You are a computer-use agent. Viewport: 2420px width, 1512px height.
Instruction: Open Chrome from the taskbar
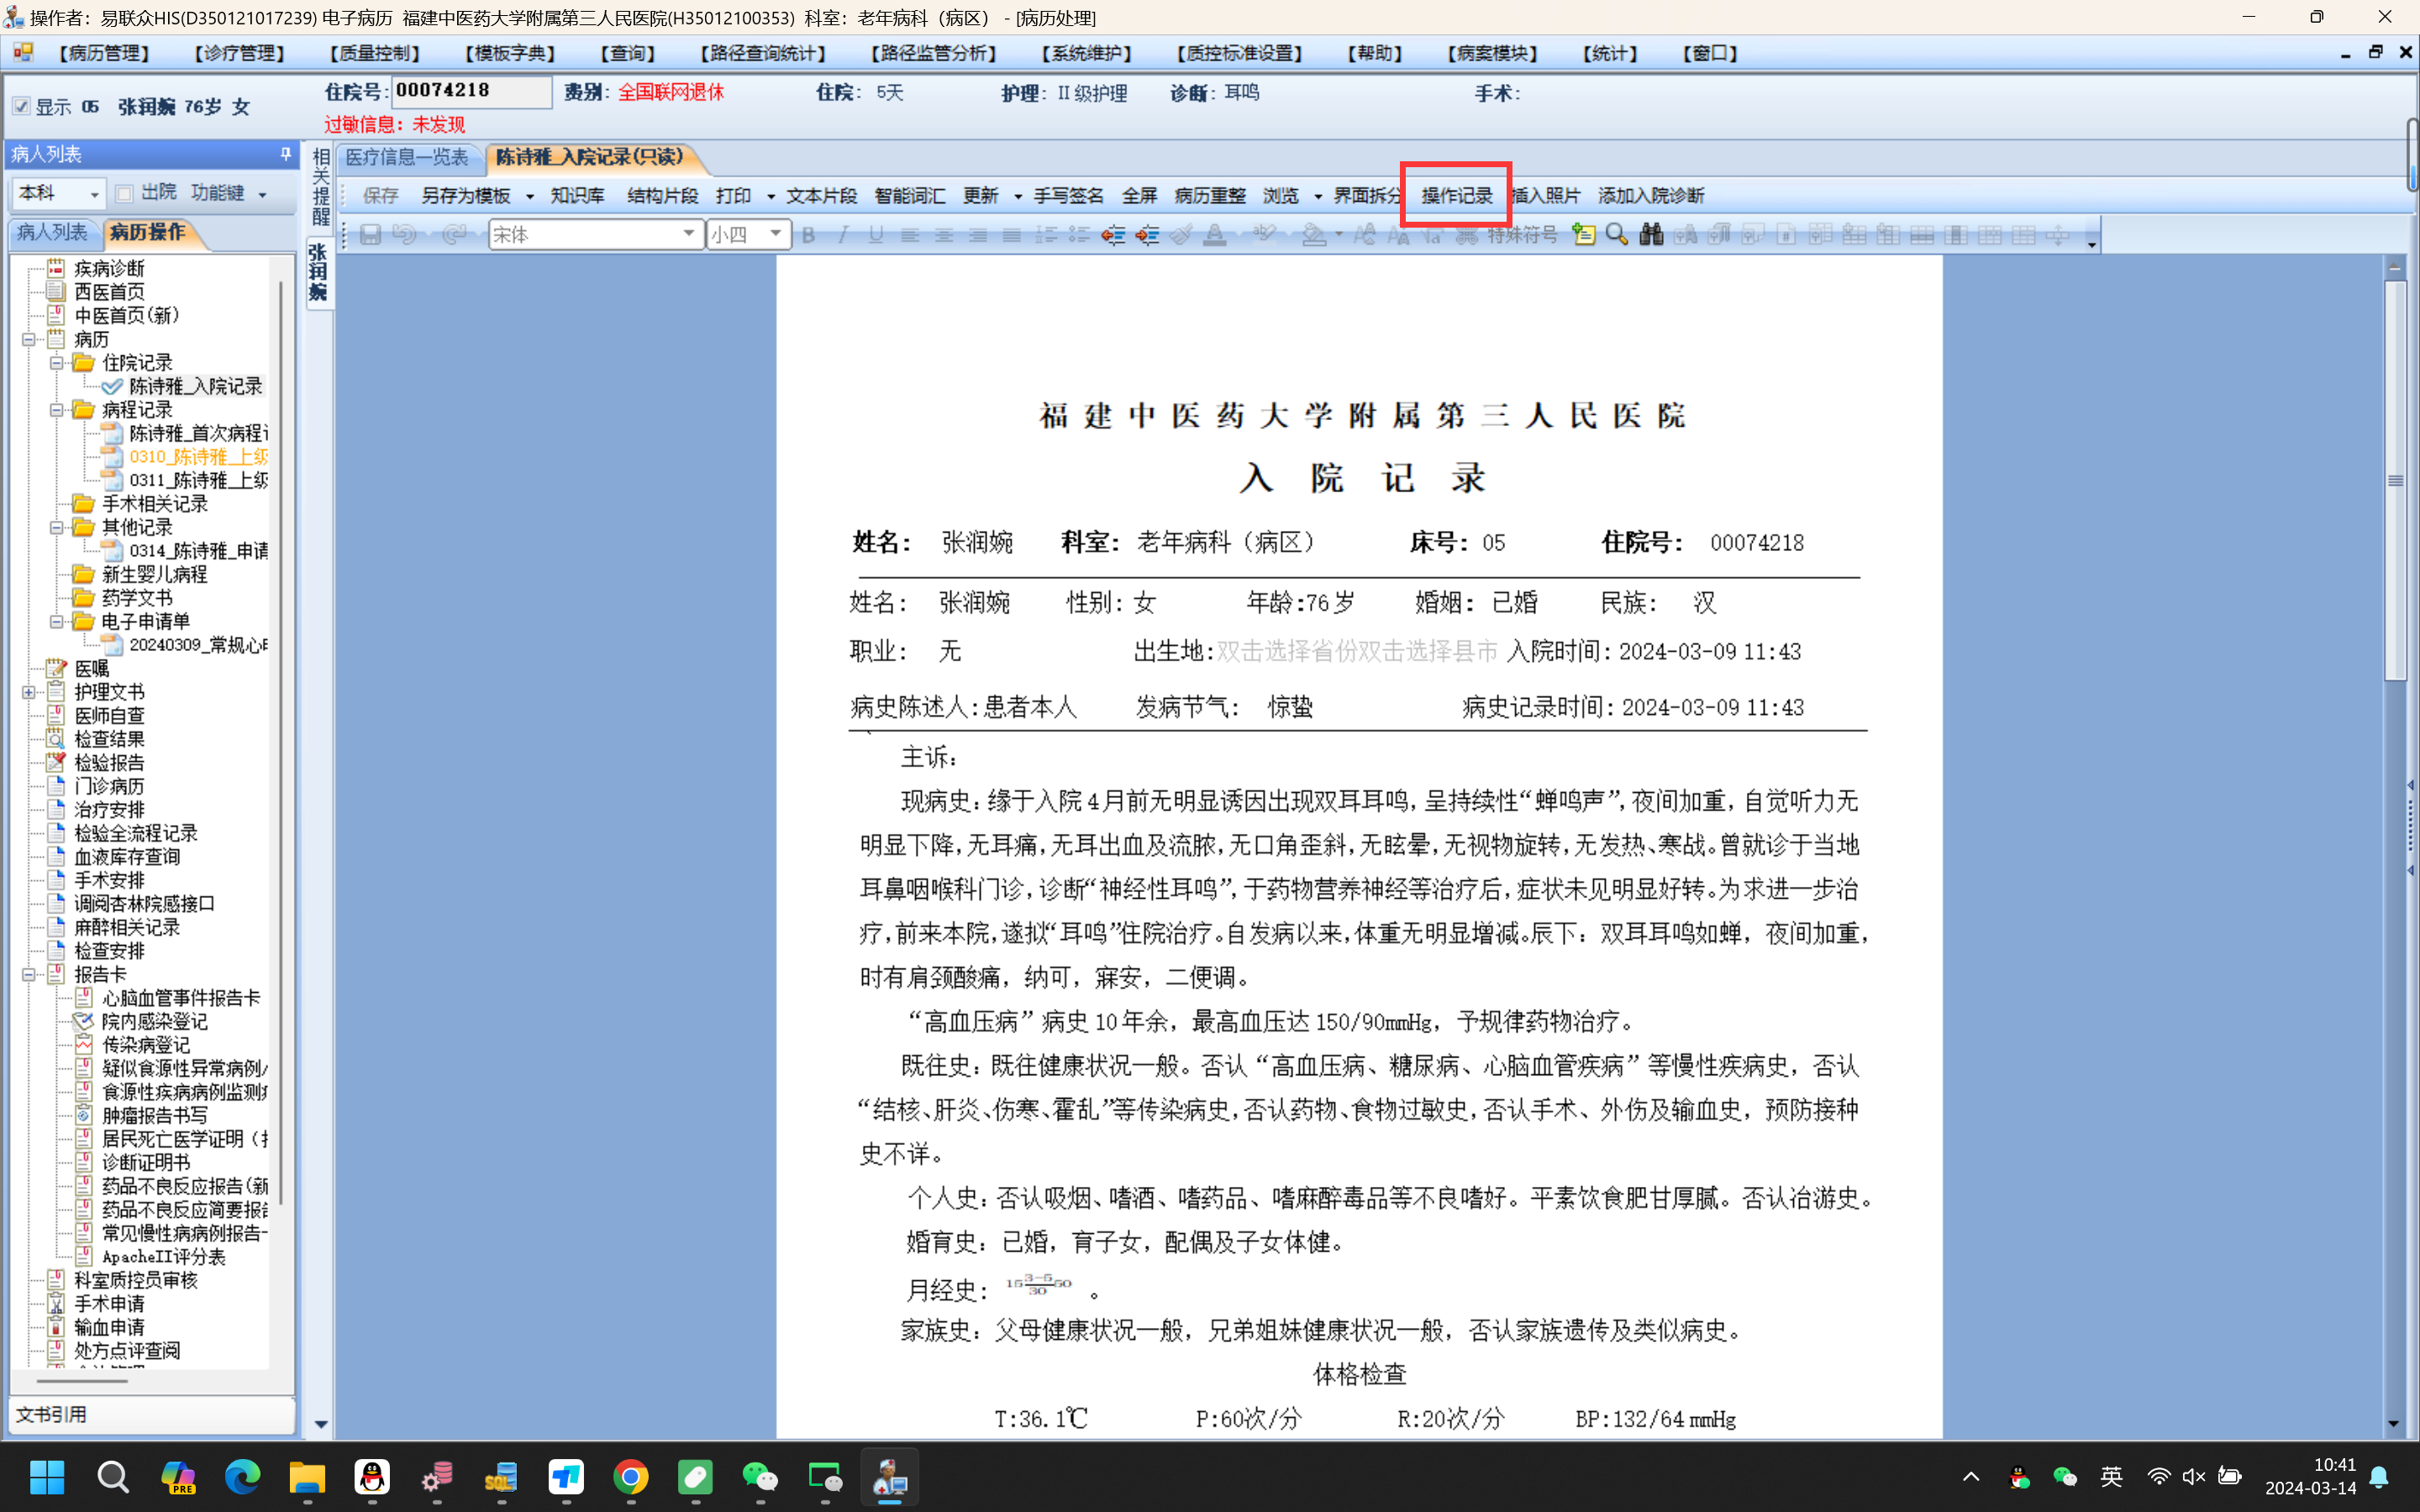pos(630,1477)
